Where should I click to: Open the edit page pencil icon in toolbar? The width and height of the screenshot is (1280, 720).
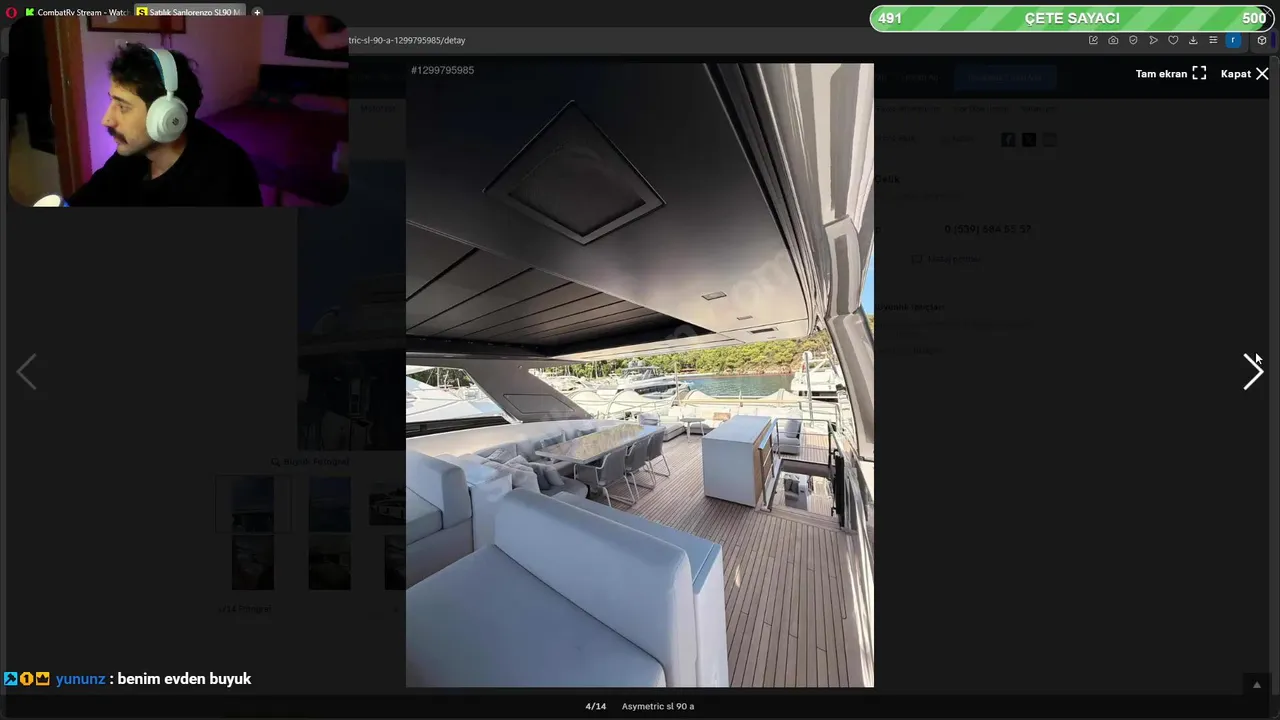(1093, 40)
